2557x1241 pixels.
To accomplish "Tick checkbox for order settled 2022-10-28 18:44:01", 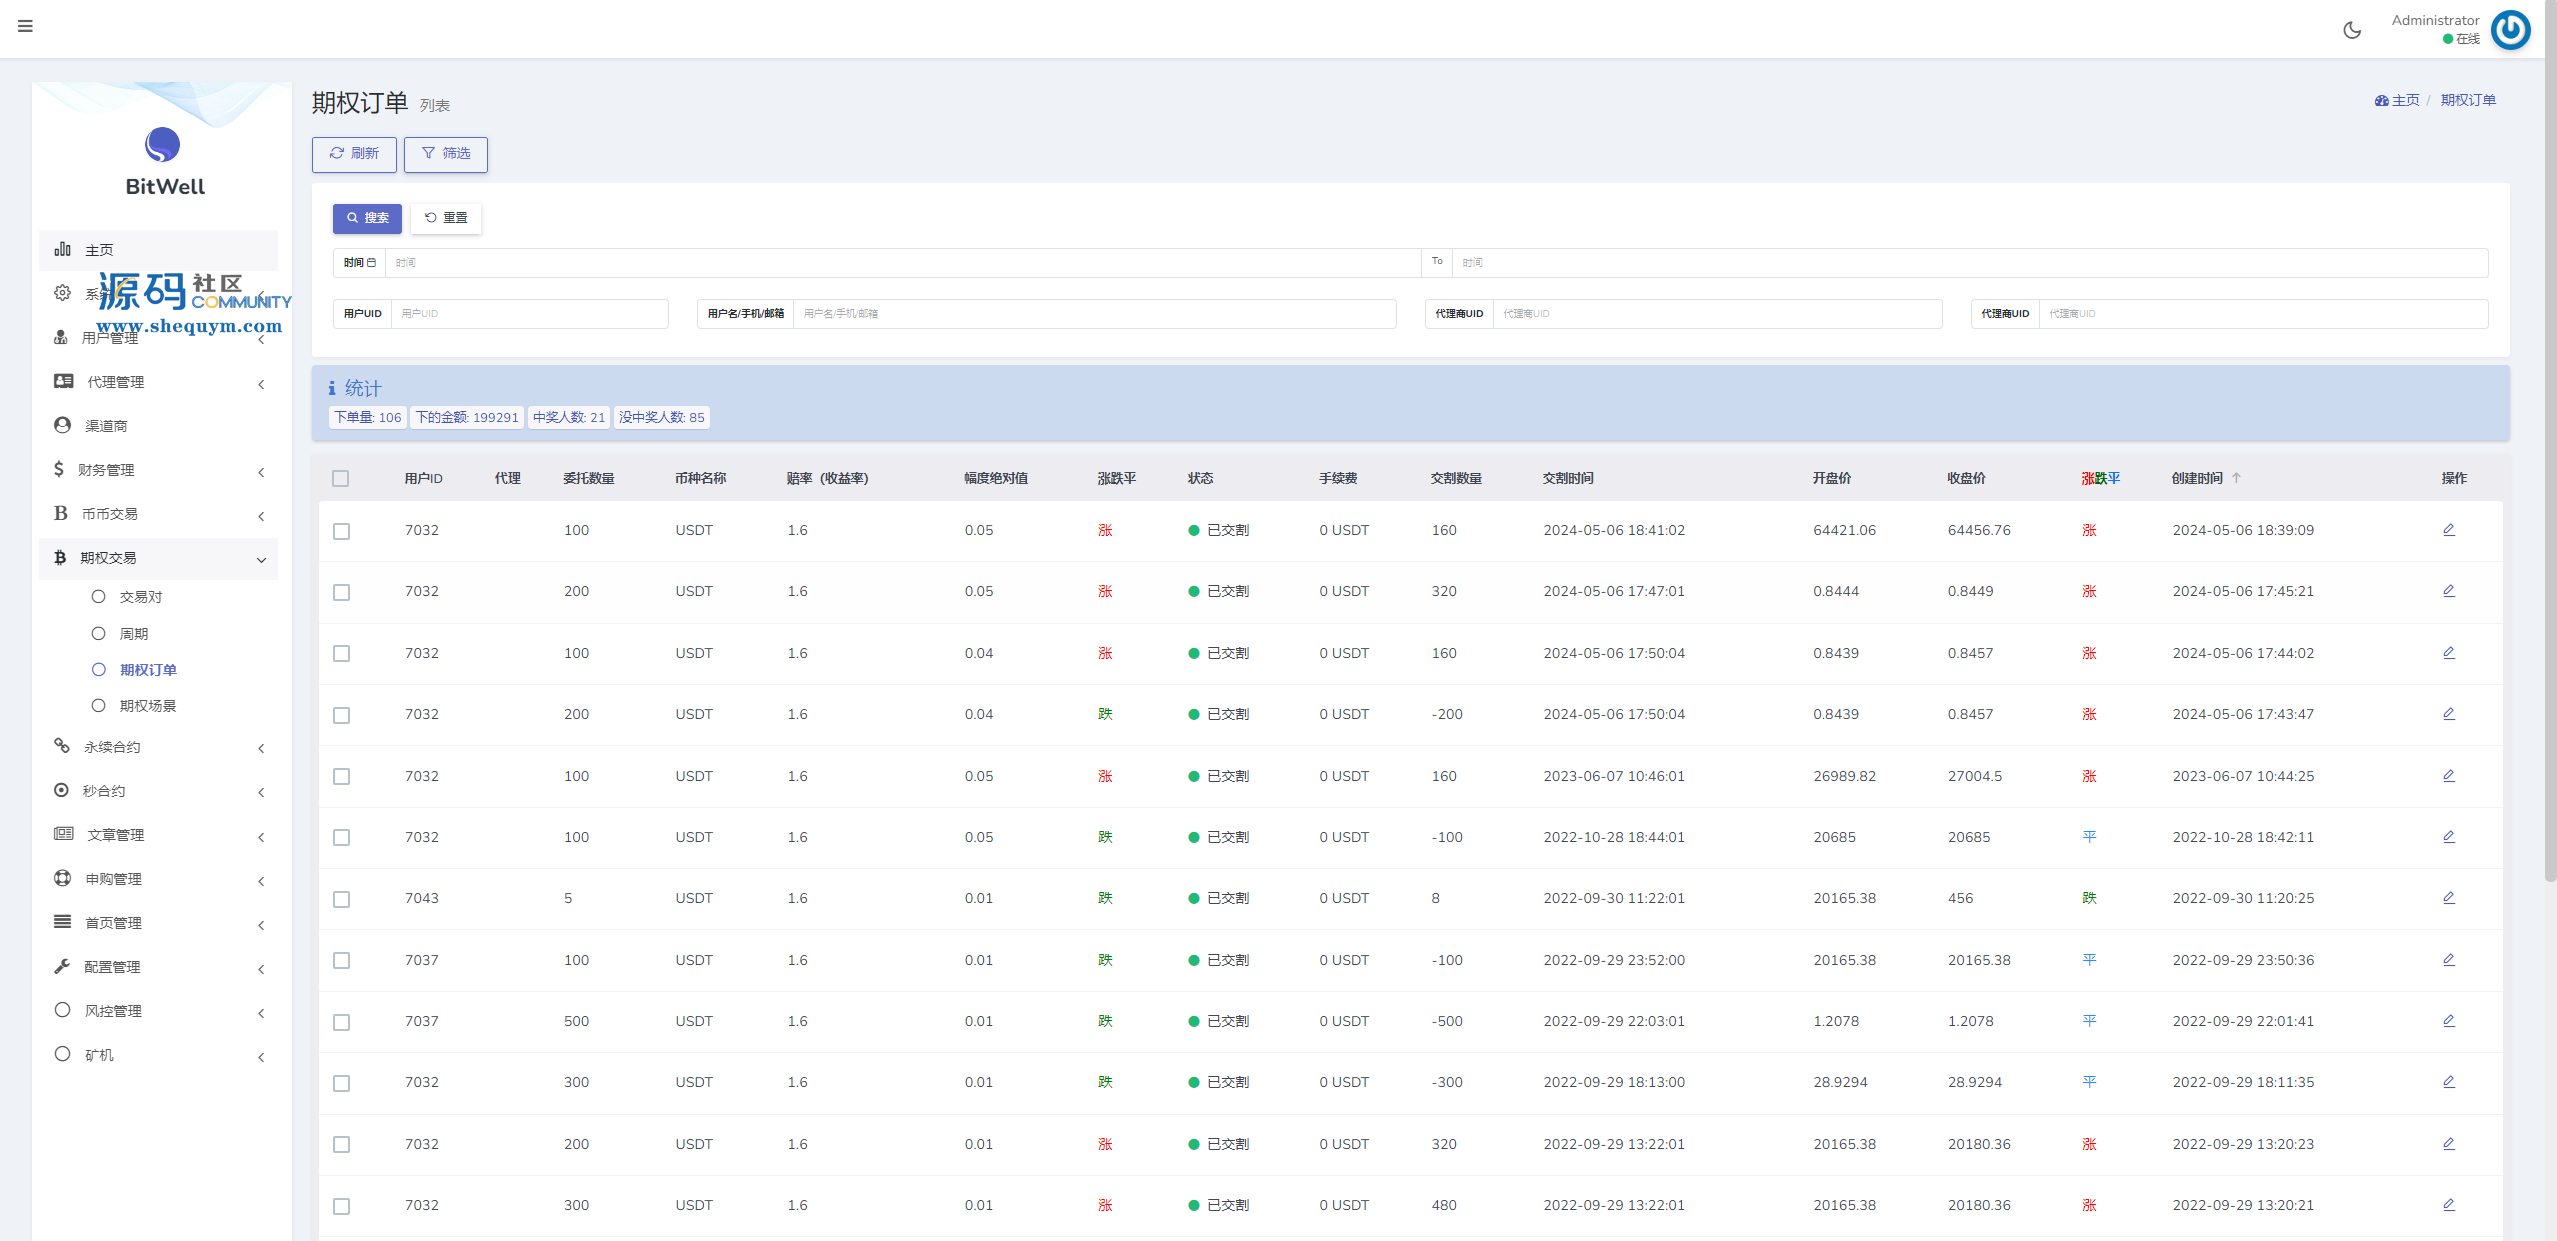I will [x=342, y=838].
